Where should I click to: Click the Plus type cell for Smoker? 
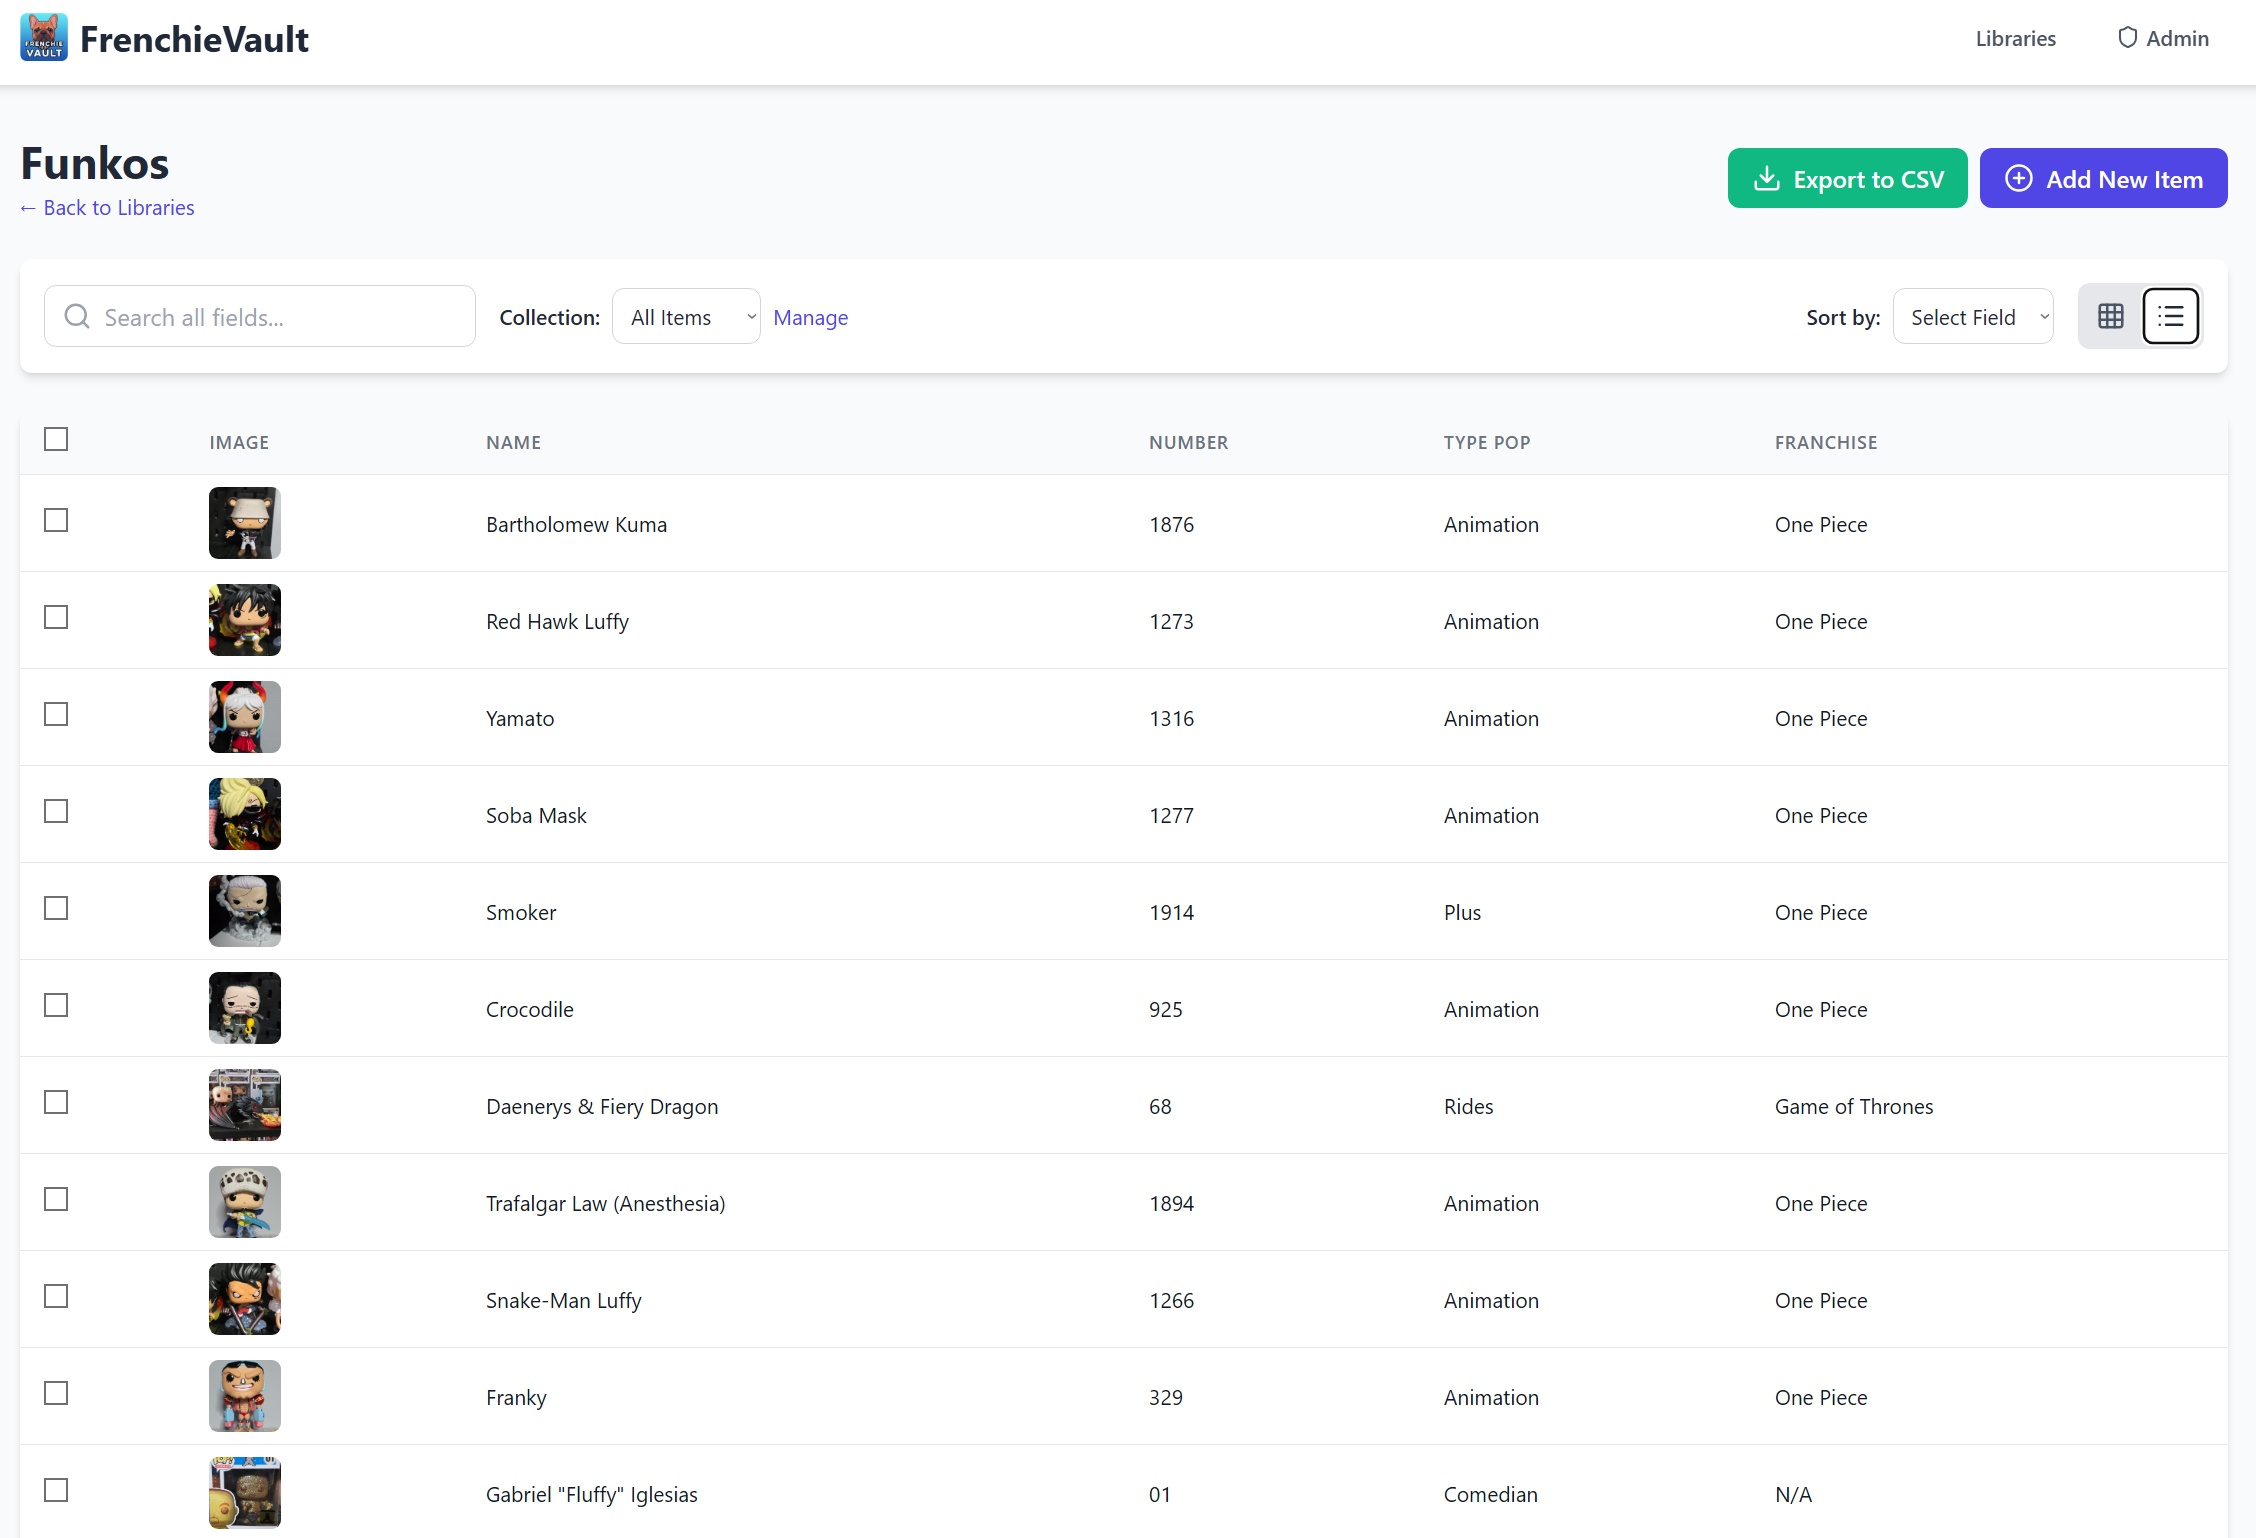point(1463,913)
